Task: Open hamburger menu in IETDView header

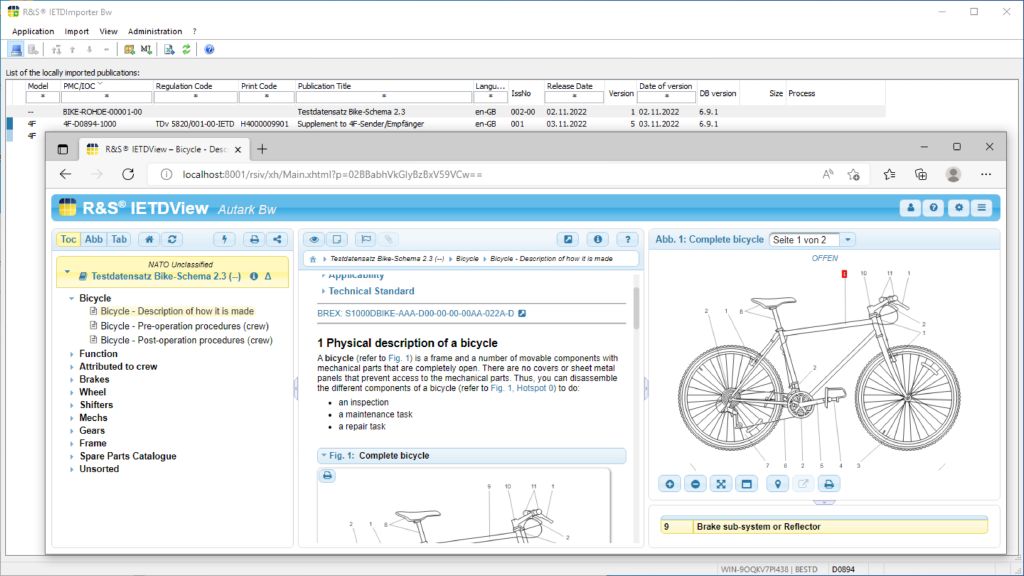Action: [x=982, y=208]
